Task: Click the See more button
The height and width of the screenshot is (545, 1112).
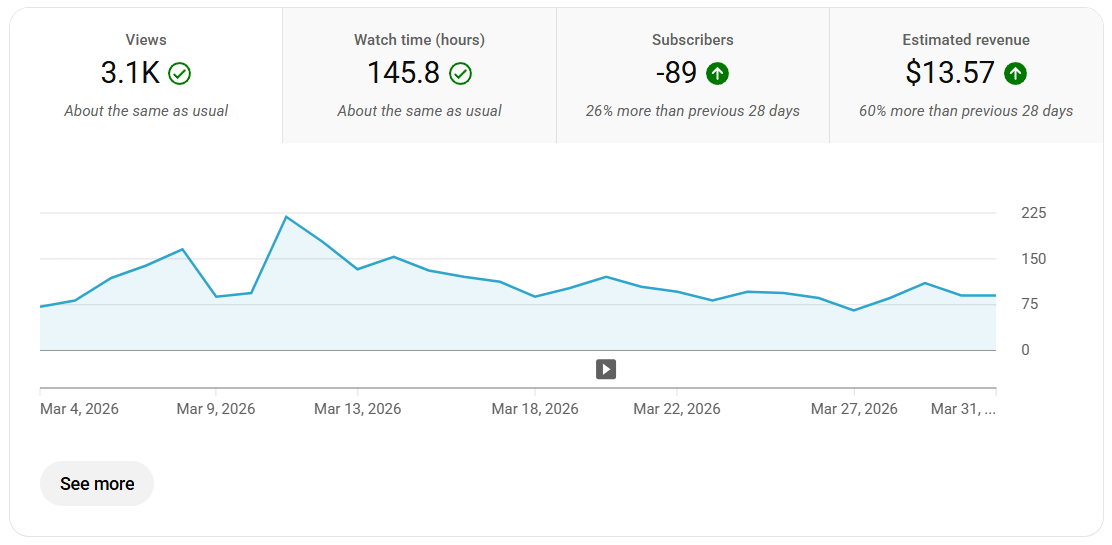Action: [x=97, y=484]
